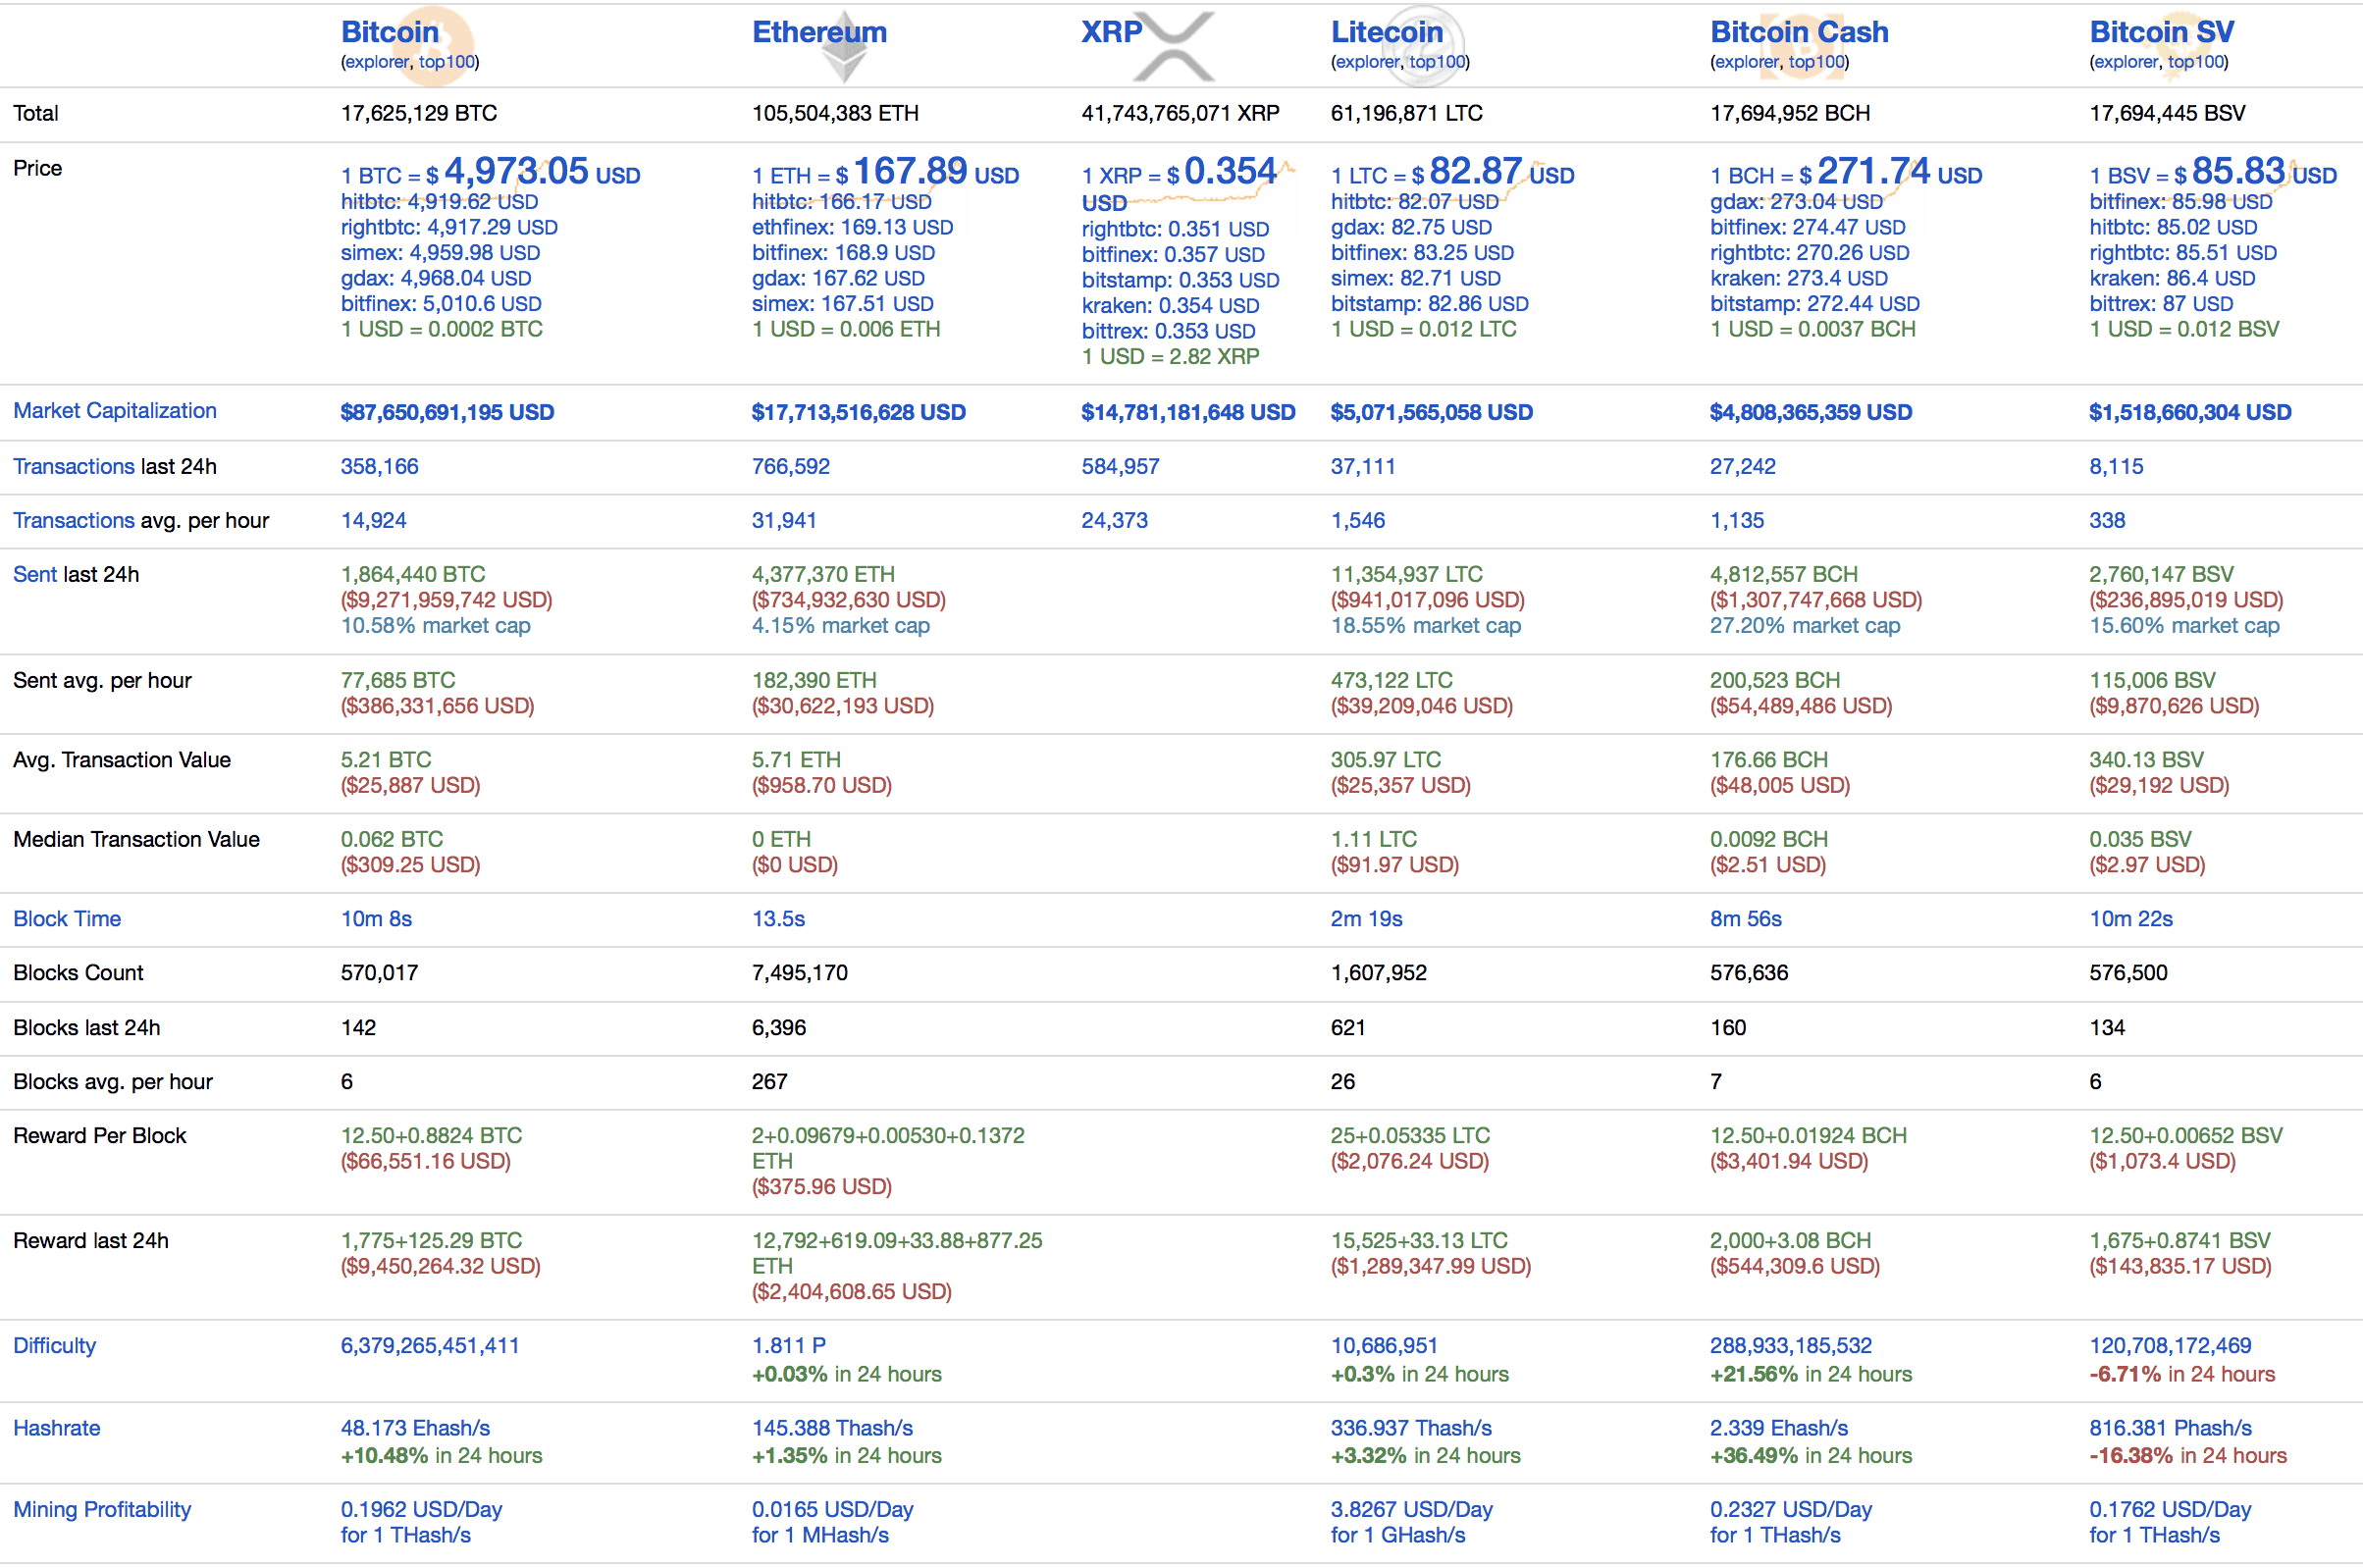The image size is (2363, 1568).
Task: Click Ethereum transactions count 766,592
Action: [x=790, y=467]
